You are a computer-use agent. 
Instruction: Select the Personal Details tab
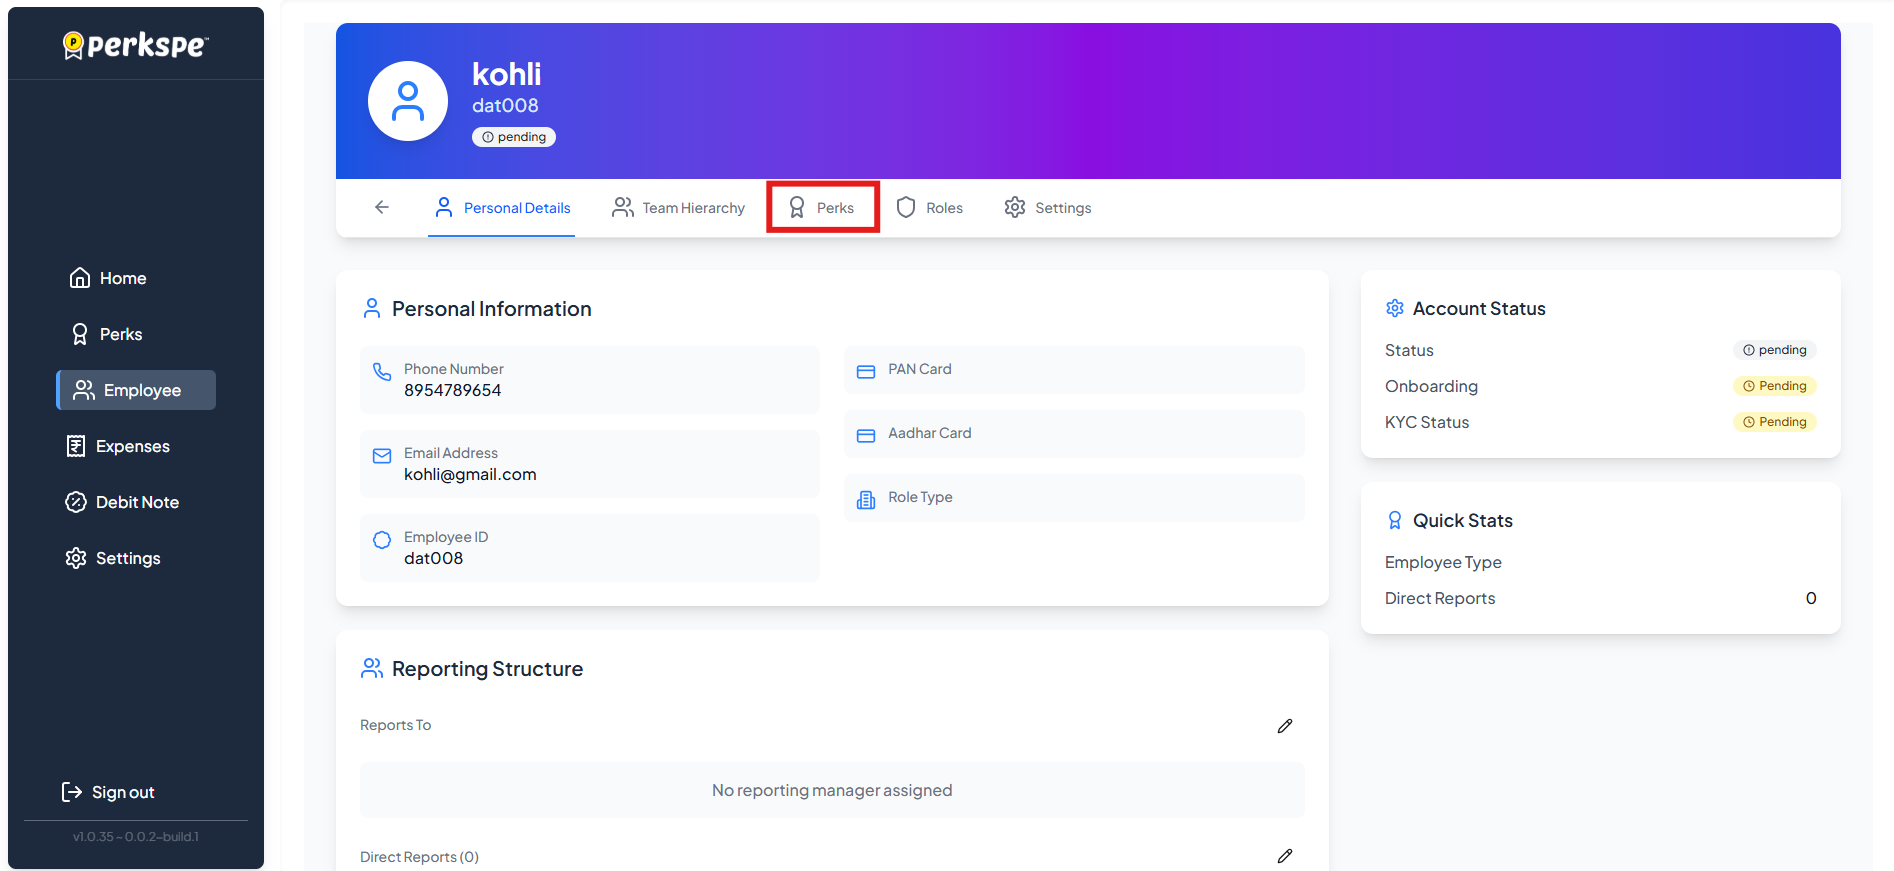click(502, 208)
